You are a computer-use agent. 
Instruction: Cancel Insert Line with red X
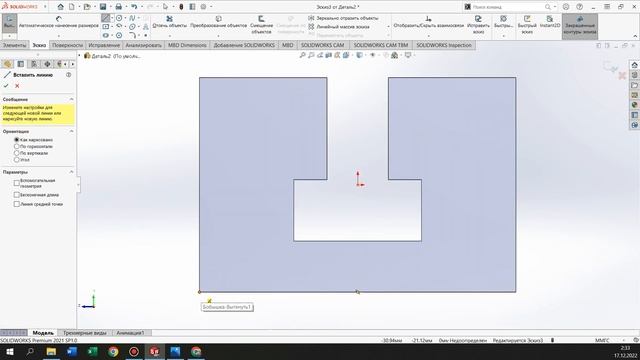(x=17, y=86)
